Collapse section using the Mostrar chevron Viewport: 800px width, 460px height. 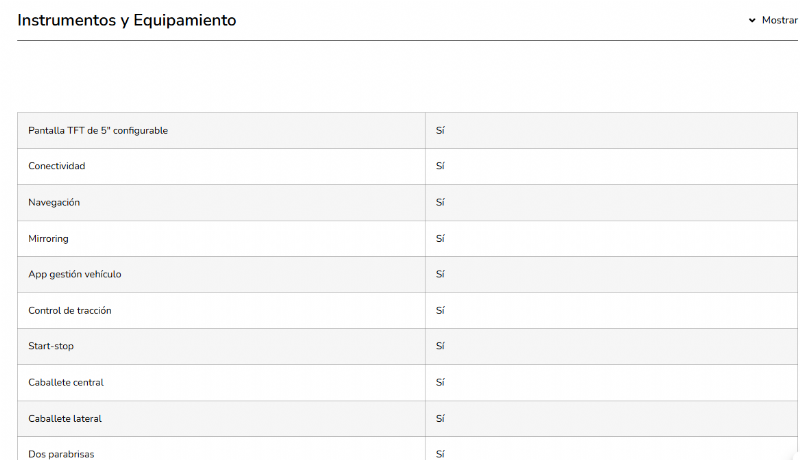[752, 20]
